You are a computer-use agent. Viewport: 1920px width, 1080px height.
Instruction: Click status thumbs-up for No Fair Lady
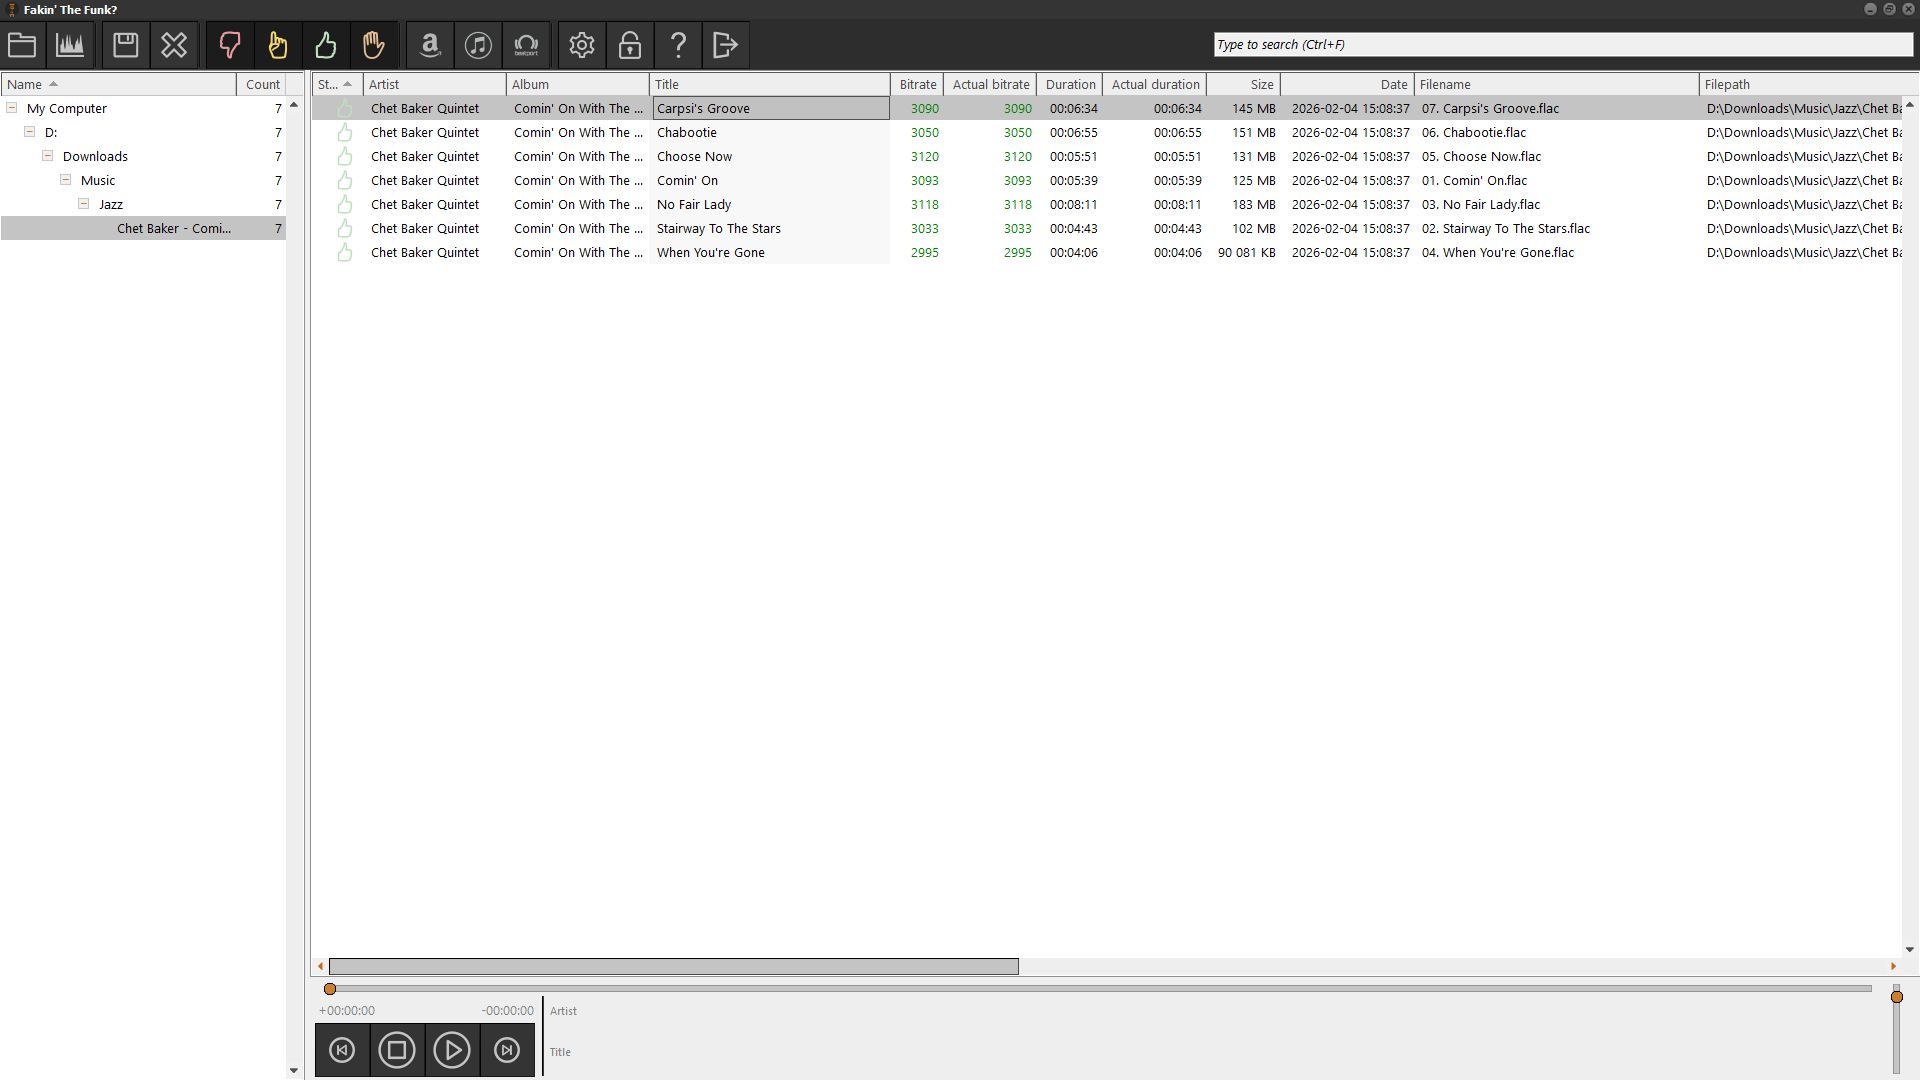pos(344,204)
